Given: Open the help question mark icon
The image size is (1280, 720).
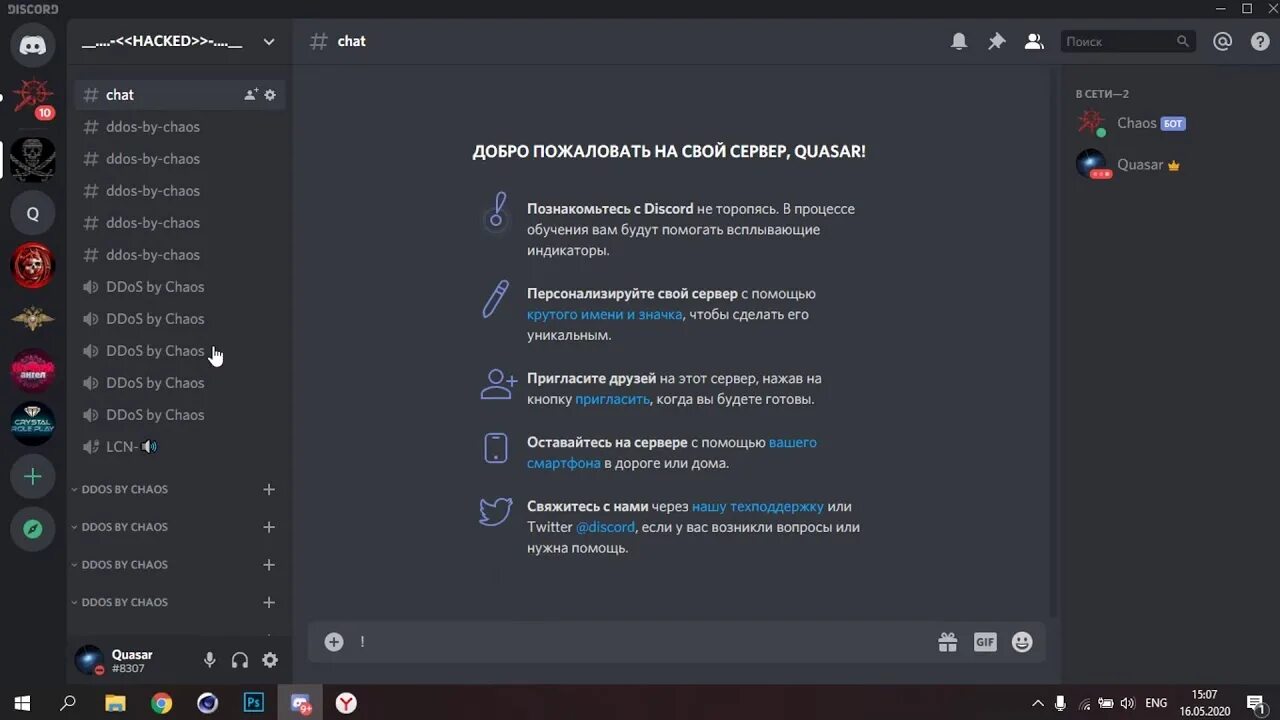Looking at the screenshot, I should coord(1260,41).
